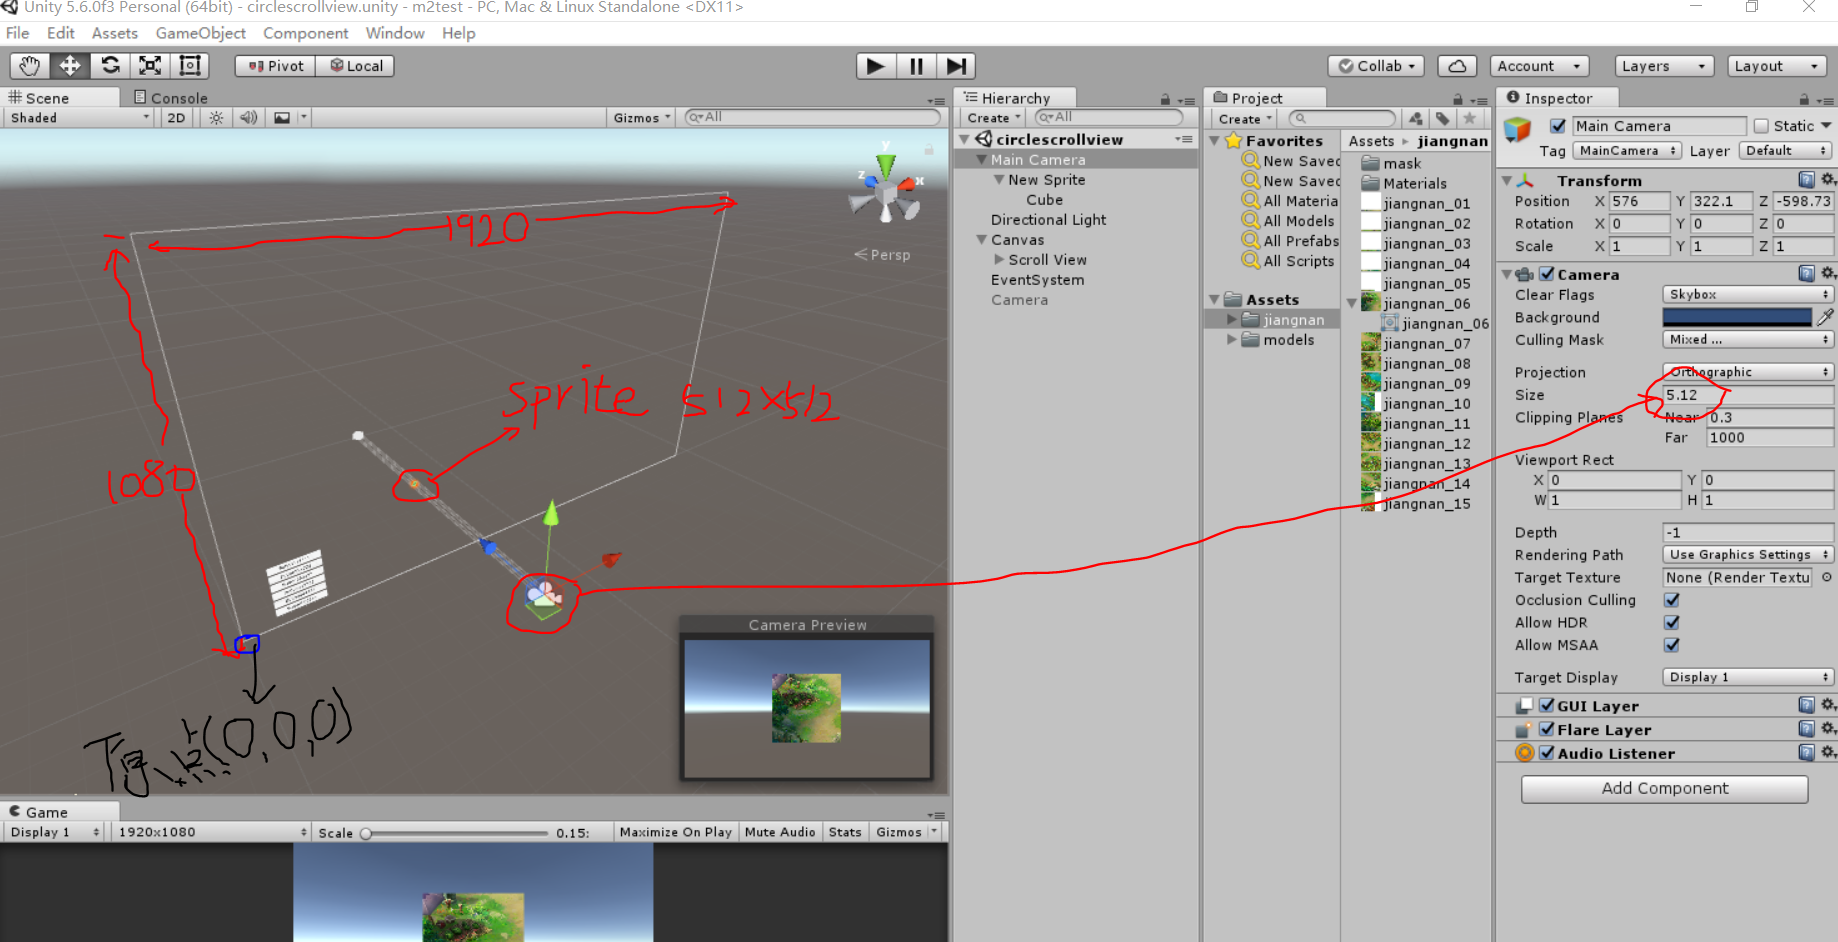This screenshot has height=942, width=1838.
Task: Click the Step frame button
Action: coord(956,66)
